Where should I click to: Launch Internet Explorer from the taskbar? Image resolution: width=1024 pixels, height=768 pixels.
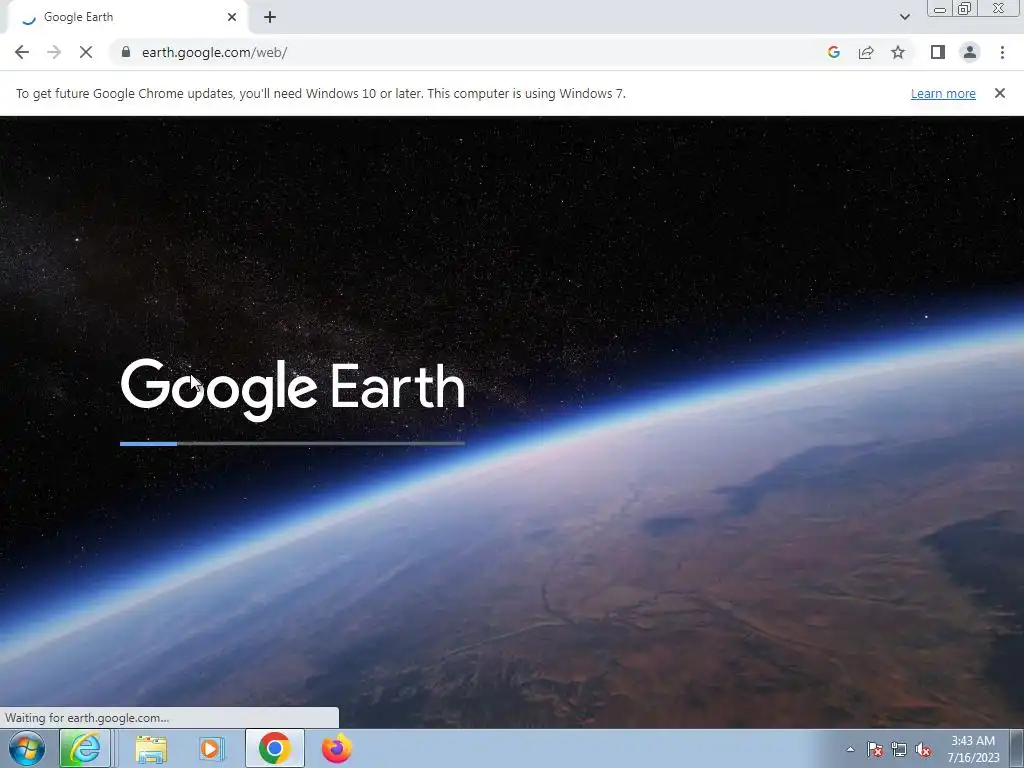(x=85, y=748)
